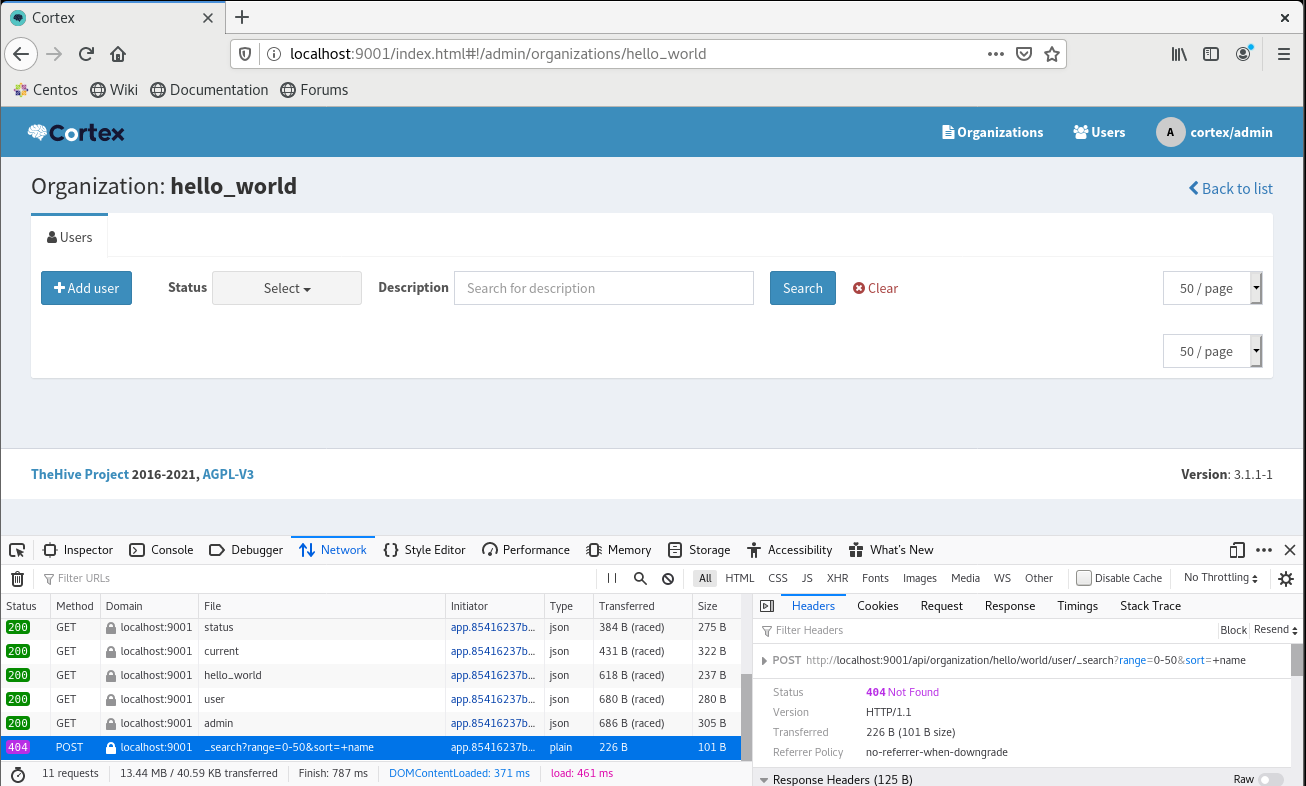Expand the POST request URL details
This screenshot has height=786, width=1306.
tap(765, 661)
